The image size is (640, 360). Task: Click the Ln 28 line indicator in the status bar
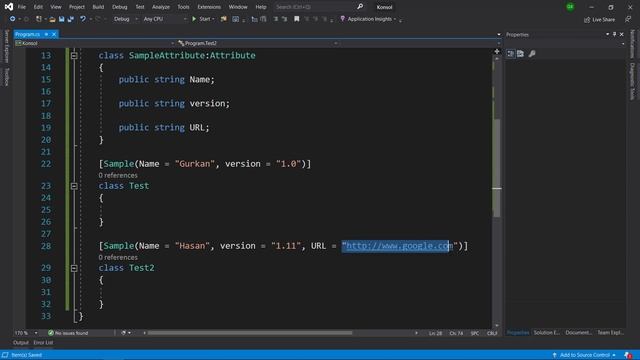435,333
